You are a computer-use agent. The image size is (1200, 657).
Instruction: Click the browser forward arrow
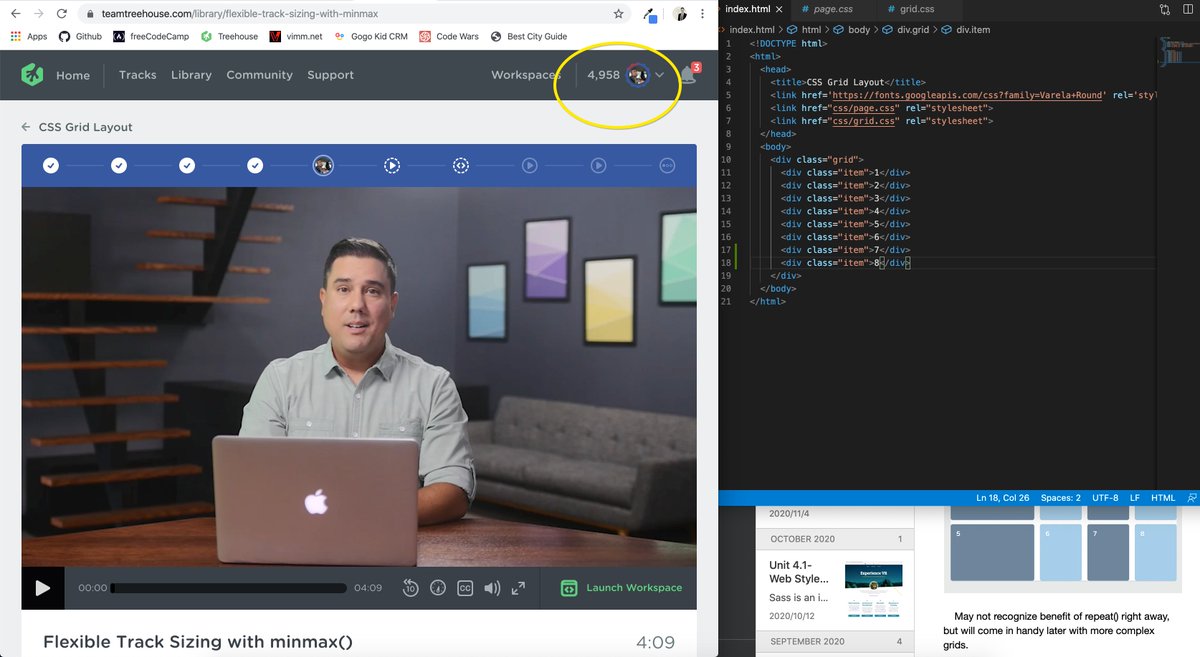[38, 14]
